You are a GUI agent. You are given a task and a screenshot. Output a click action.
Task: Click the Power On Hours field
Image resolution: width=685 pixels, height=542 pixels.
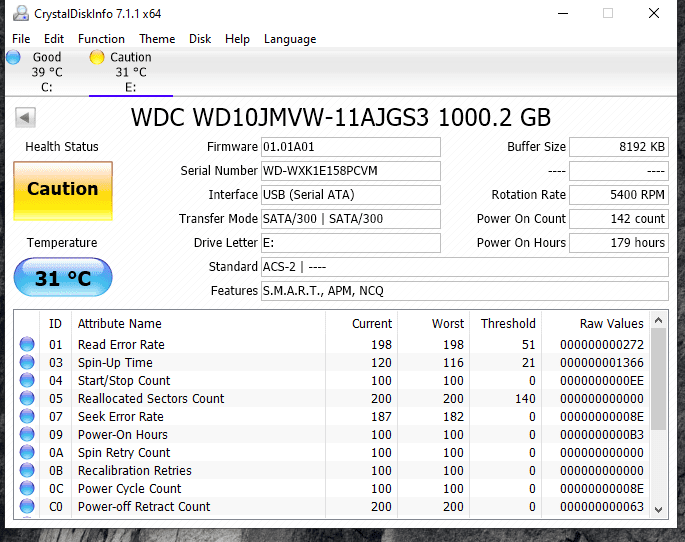coord(619,243)
